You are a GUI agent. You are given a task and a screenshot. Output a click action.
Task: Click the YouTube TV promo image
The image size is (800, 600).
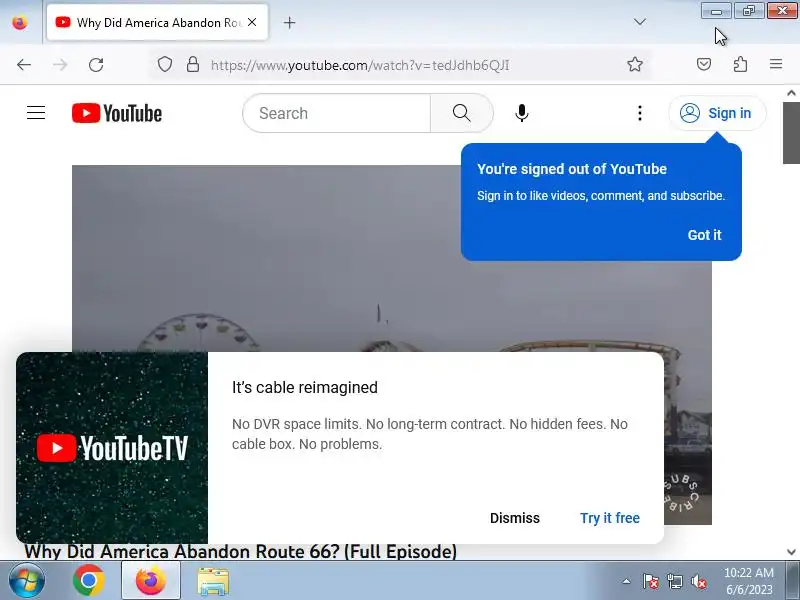click(x=112, y=447)
